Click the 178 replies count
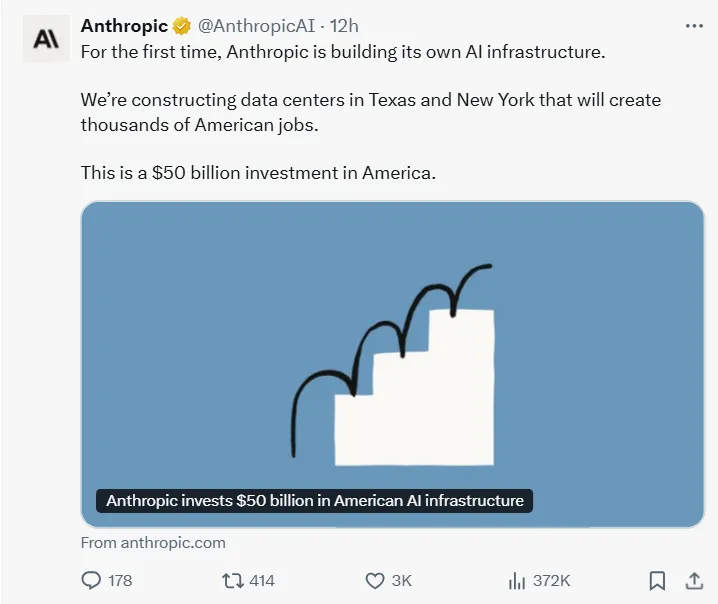Viewport: 718px width, 604px height. [x=120, y=580]
